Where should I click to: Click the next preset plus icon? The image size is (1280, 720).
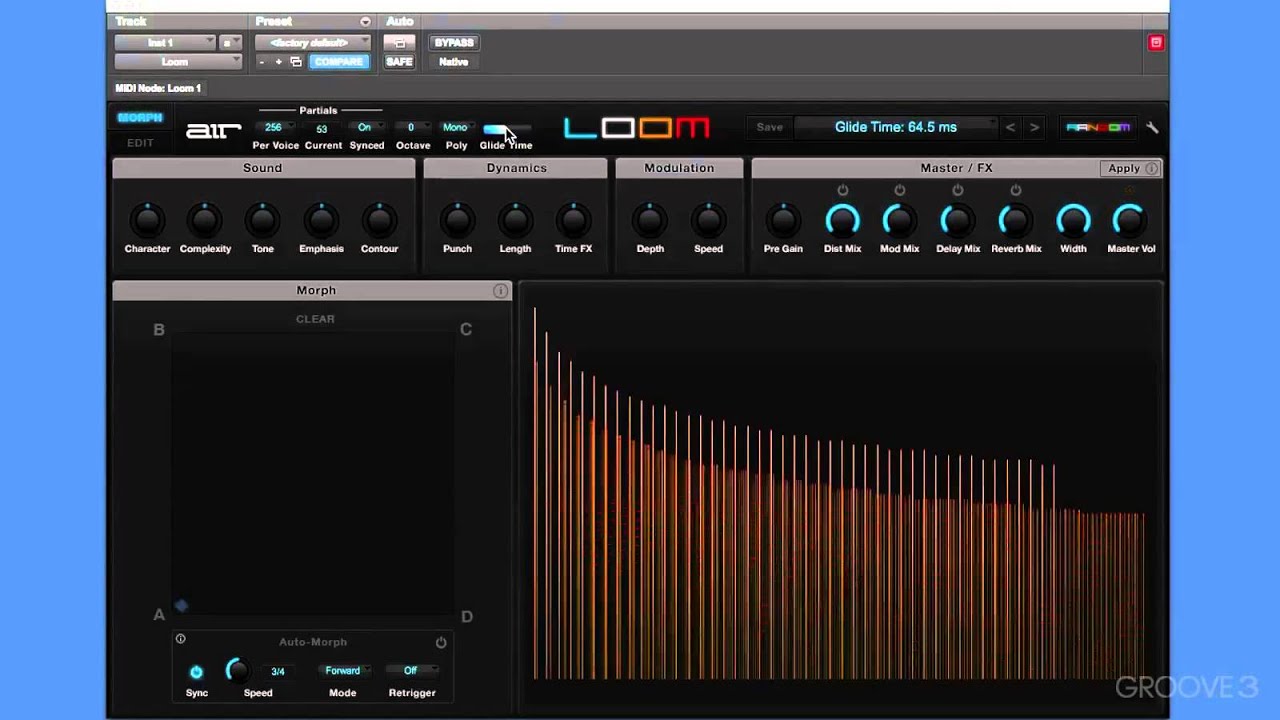point(278,62)
